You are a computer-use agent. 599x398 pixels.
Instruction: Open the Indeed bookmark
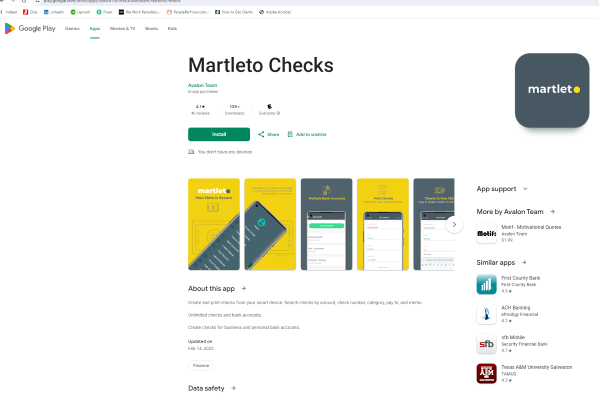[x=9, y=12]
